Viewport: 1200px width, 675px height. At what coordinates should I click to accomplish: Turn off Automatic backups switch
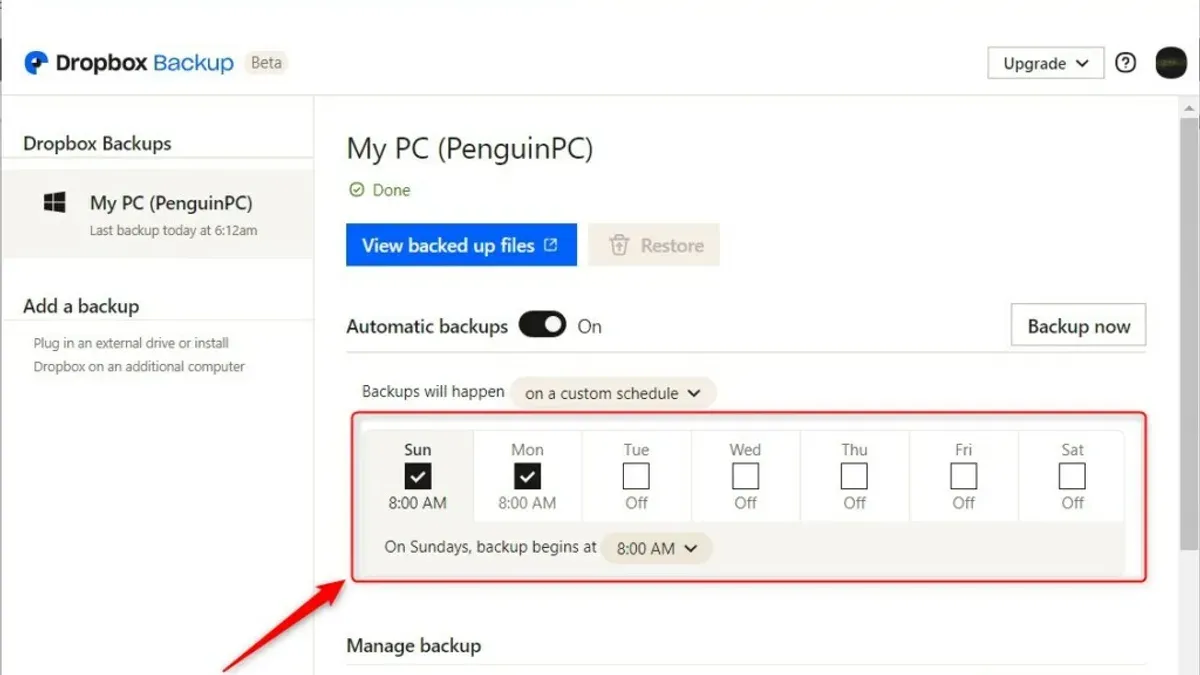click(543, 326)
